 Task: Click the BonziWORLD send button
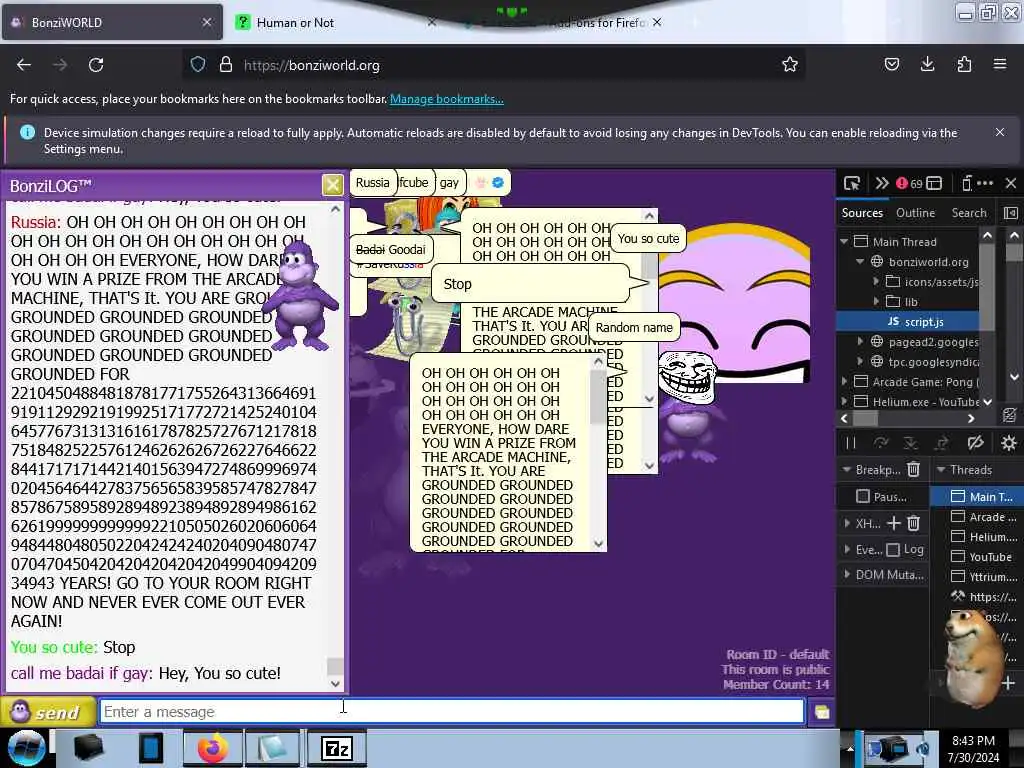(47, 712)
